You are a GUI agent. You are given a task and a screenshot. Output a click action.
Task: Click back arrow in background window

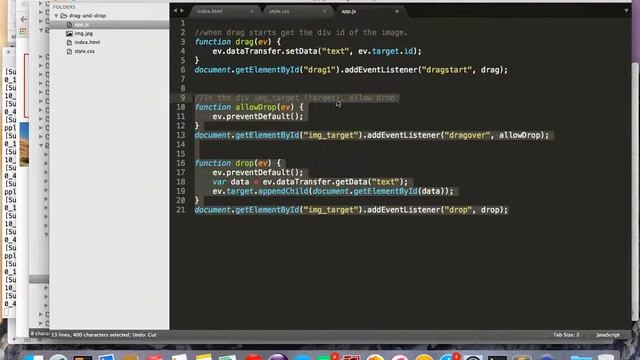coord(24,19)
